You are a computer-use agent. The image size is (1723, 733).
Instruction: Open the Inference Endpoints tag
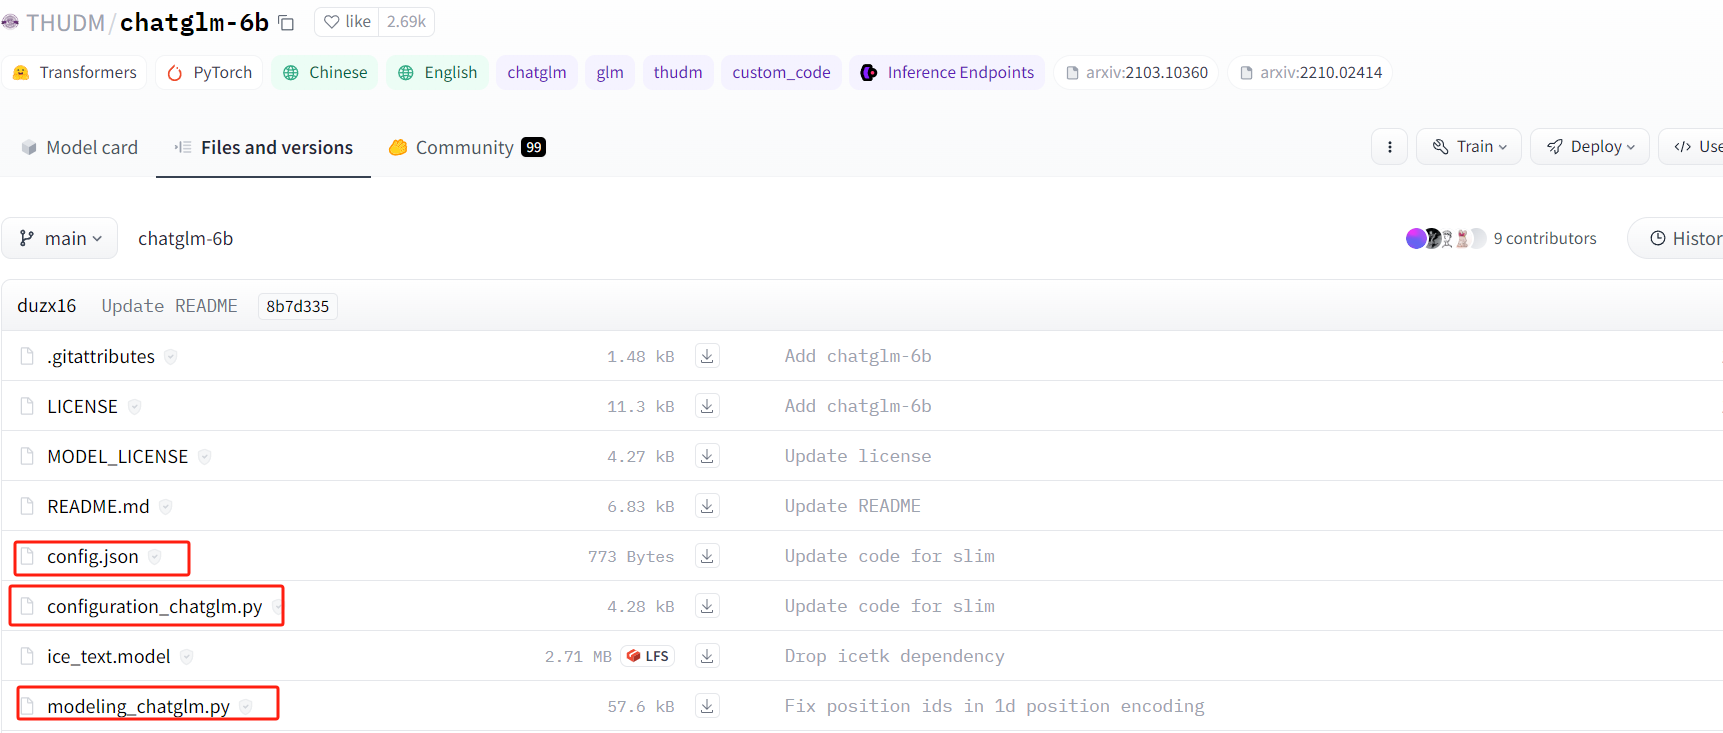coord(947,72)
